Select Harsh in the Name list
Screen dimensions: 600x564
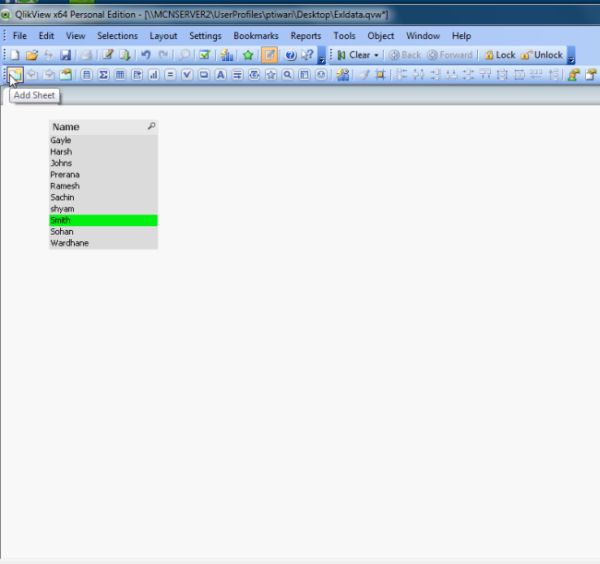click(x=103, y=152)
